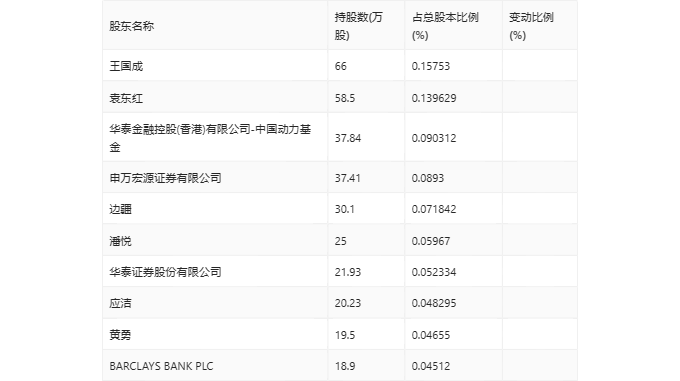Click share count value 25
The width and height of the screenshot is (680, 381).
tap(340, 241)
